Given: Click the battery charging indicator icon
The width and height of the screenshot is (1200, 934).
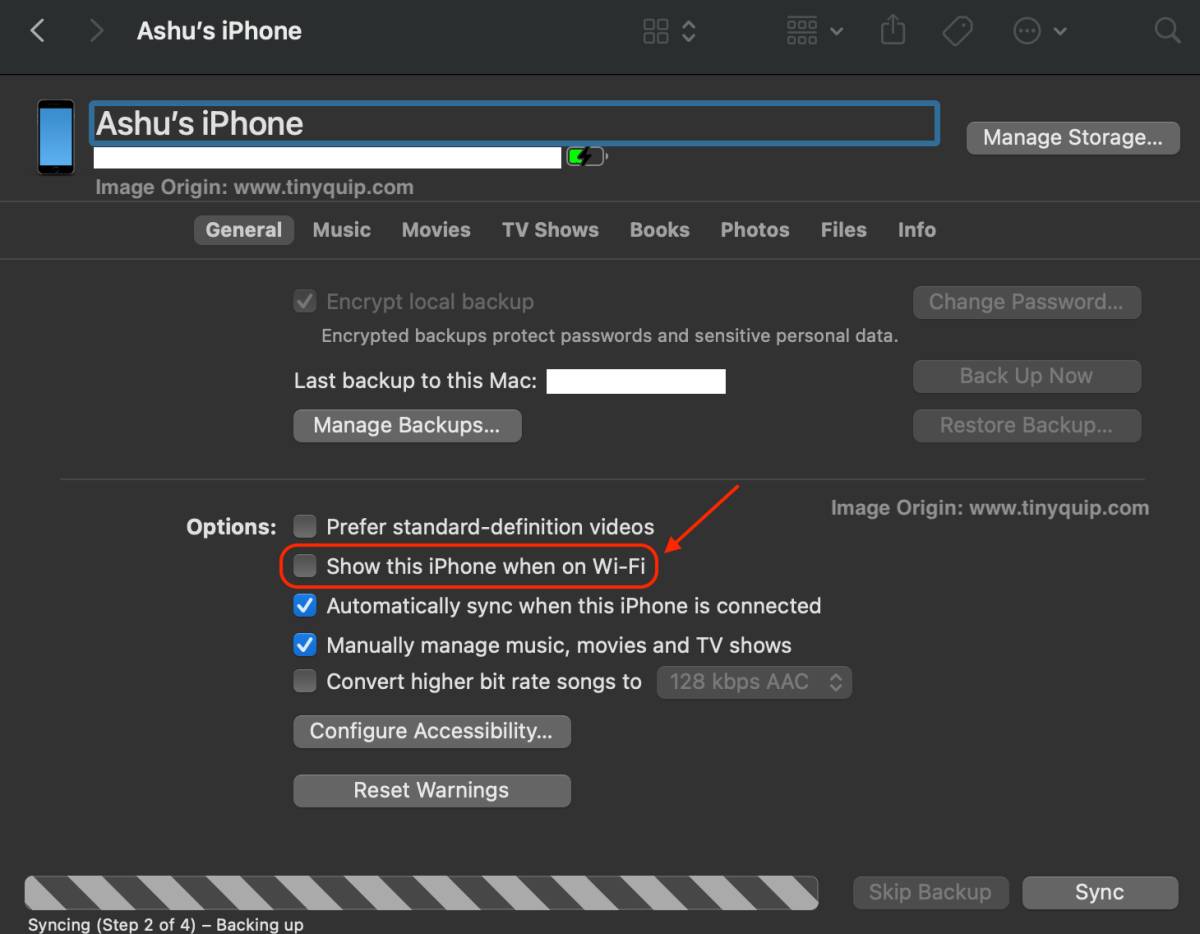Looking at the screenshot, I should pos(585,156).
